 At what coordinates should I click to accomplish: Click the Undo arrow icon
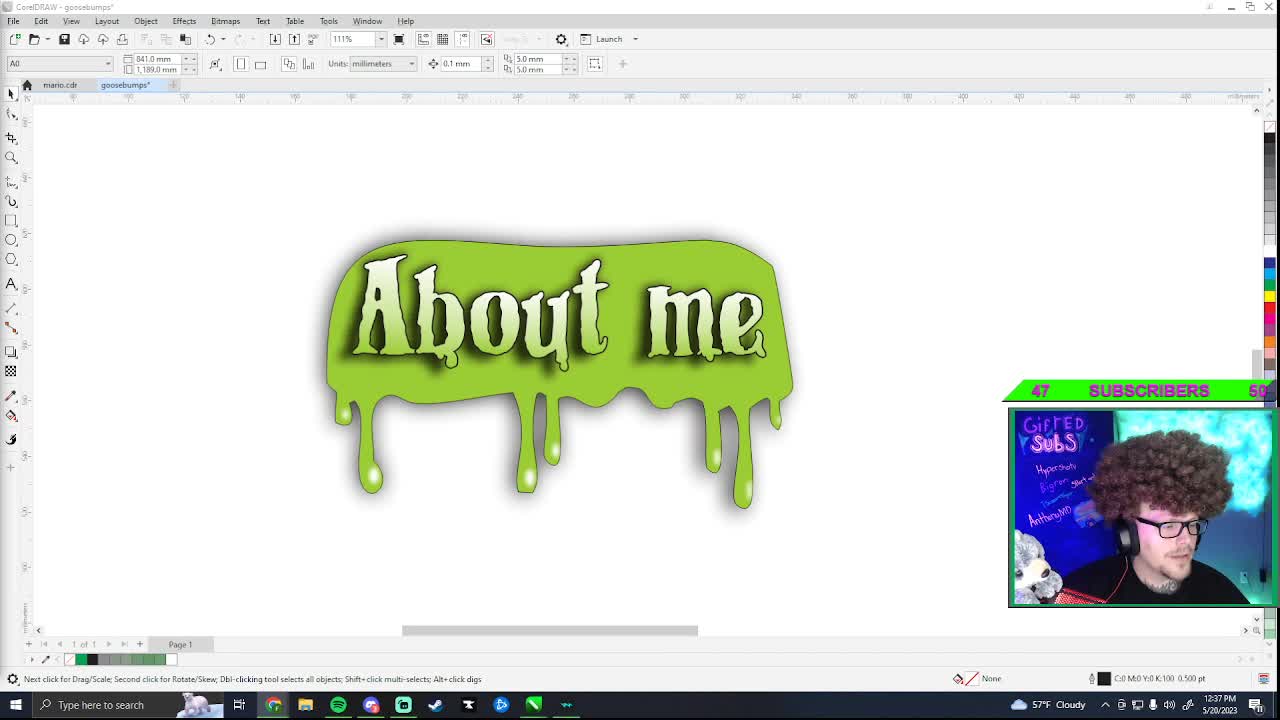(x=210, y=39)
